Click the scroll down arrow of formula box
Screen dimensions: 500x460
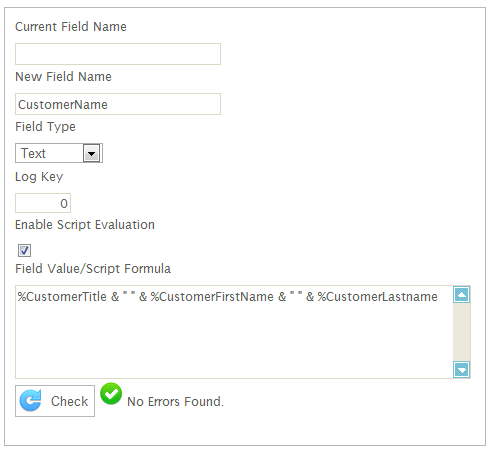click(462, 369)
